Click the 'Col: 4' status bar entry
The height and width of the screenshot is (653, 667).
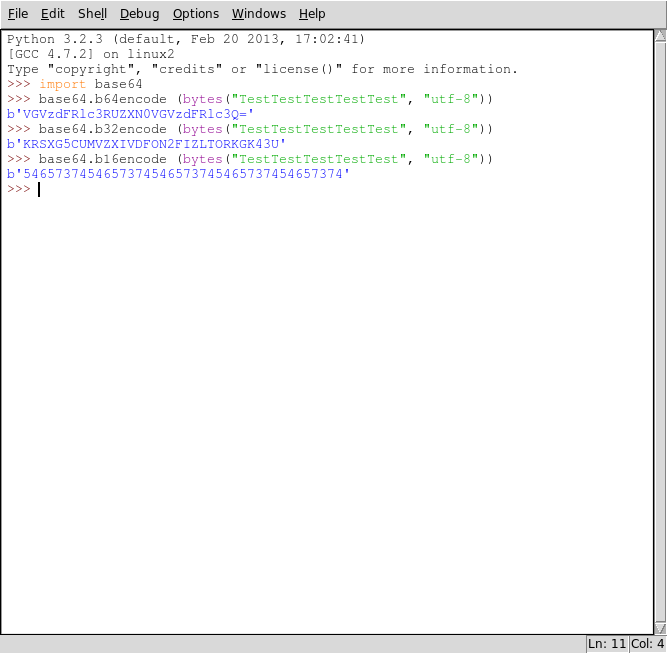click(x=647, y=644)
